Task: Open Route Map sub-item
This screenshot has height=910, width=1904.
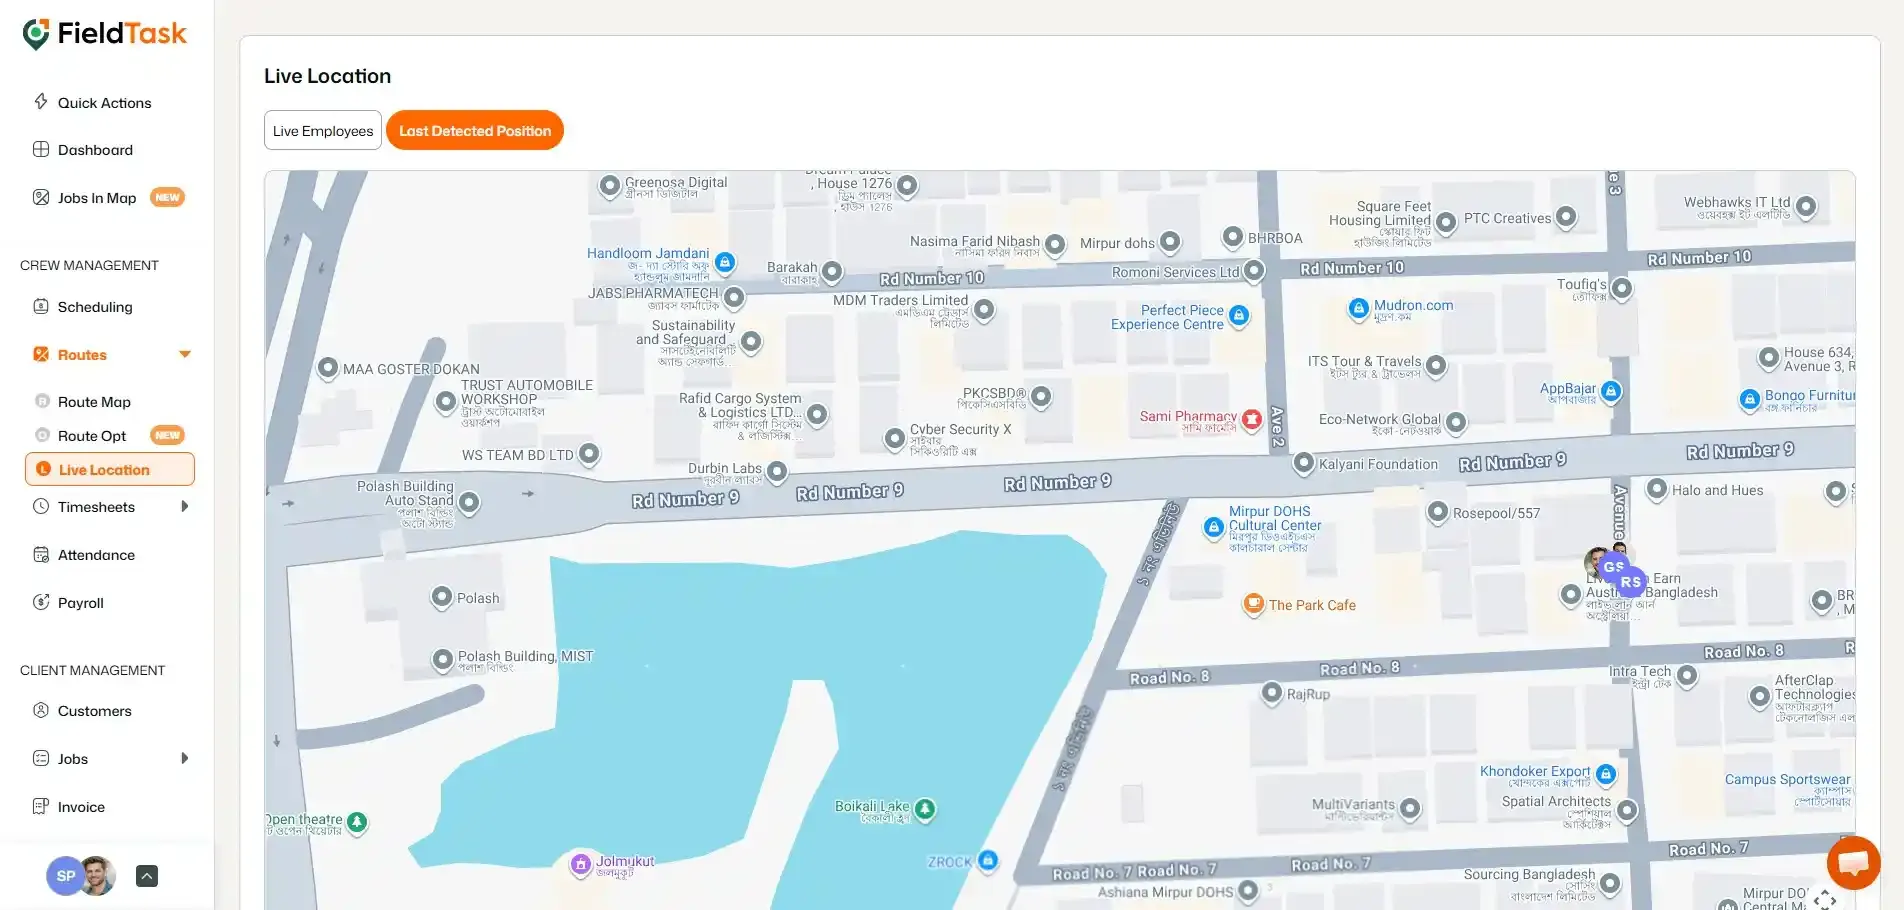Action: point(94,402)
